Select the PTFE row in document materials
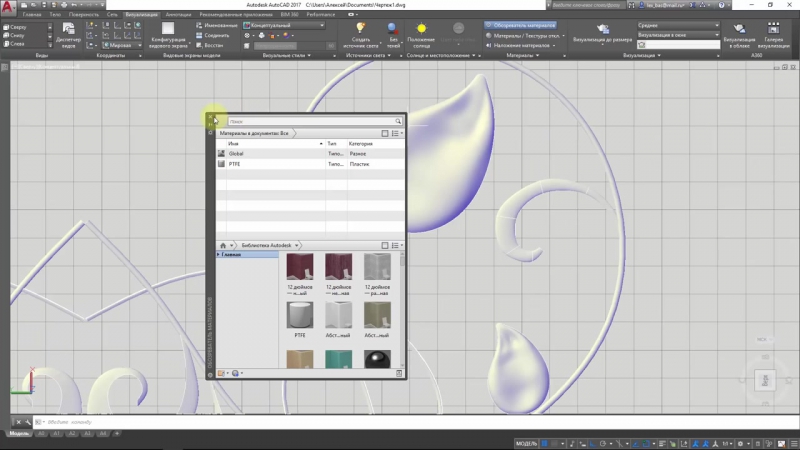This screenshot has height=450, width=800. [310, 164]
